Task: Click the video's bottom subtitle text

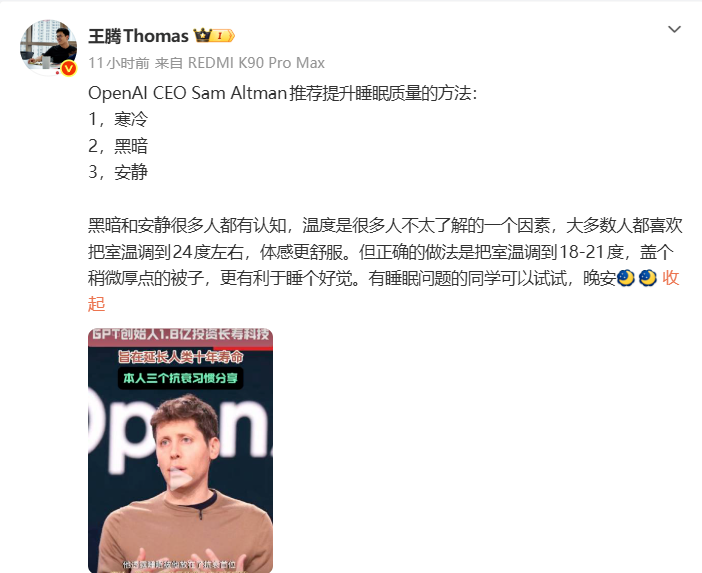Action: point(180,565)
